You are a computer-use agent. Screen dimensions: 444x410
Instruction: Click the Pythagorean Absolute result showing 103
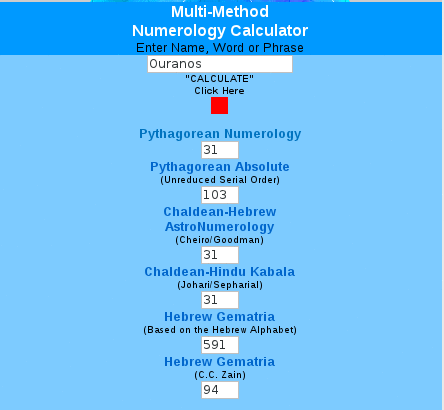(220, 195)
